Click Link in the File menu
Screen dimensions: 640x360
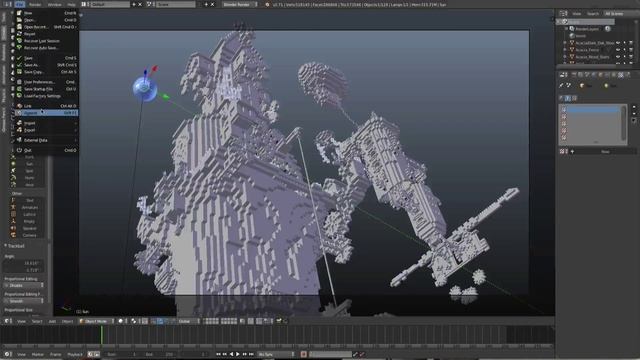point(46,106)
